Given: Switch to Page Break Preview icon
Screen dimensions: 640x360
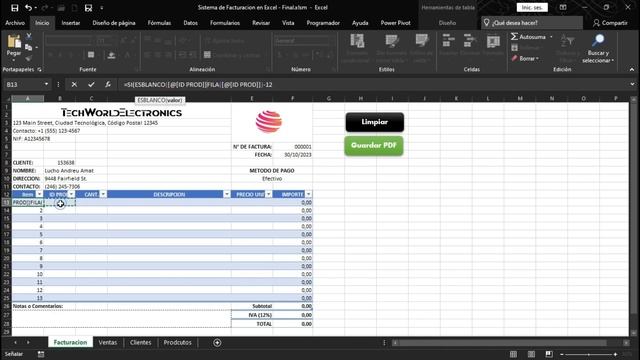Looking at the screenshot, I should (x=549, y=354).
